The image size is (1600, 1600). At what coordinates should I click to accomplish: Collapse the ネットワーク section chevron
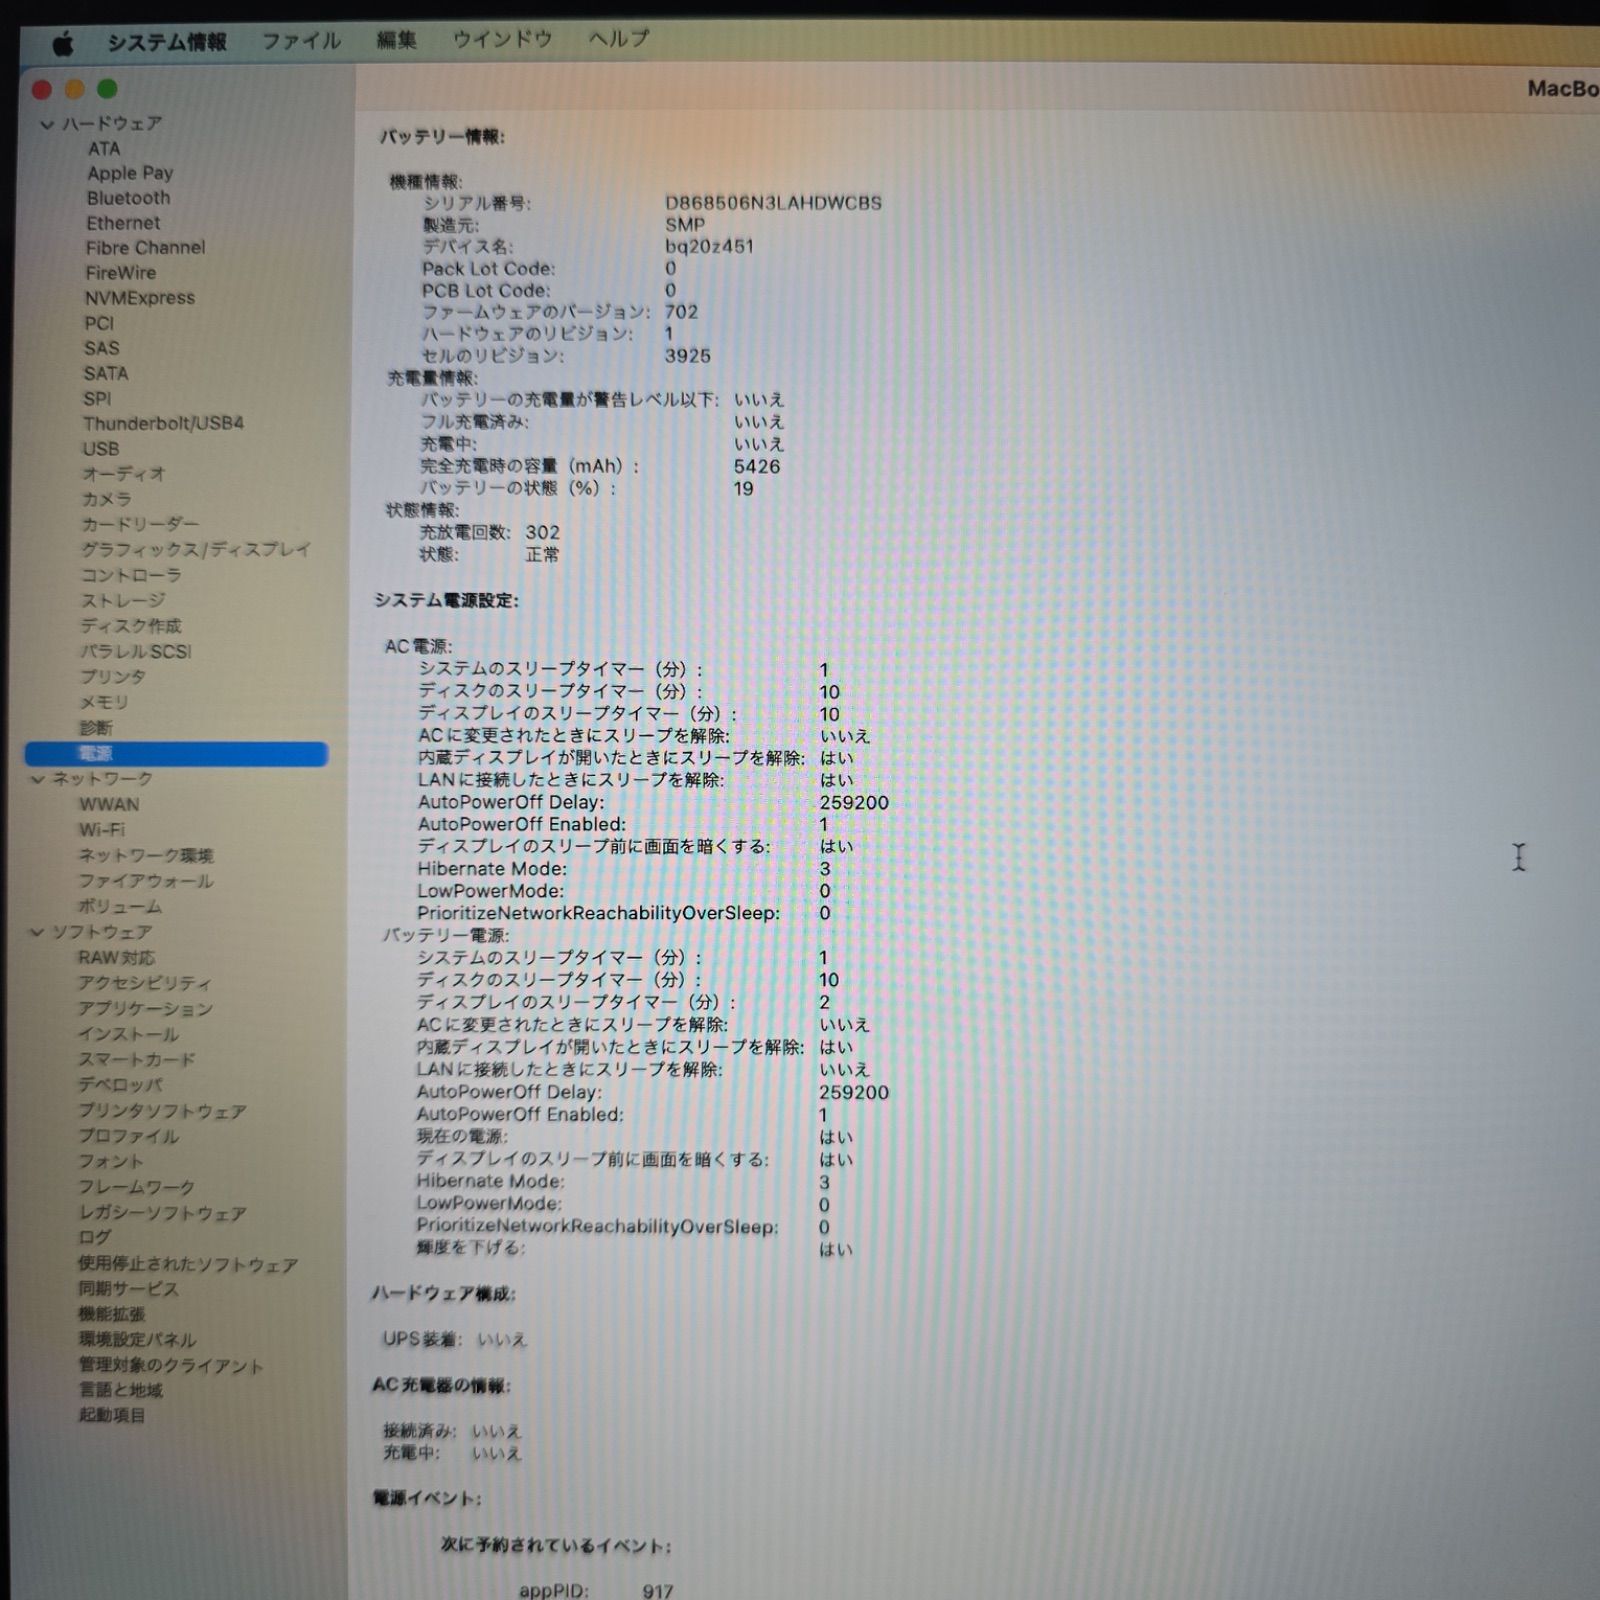[38, 779]
